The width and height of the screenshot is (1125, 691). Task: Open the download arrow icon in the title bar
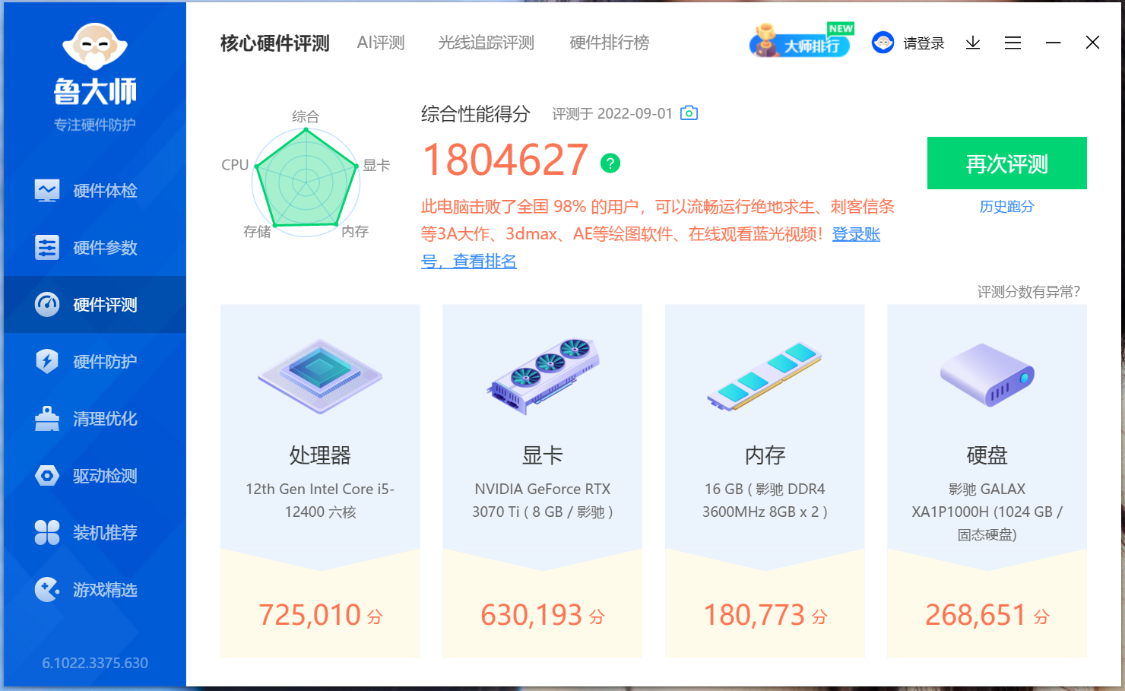pyautogui.click(x=973, y=43)
